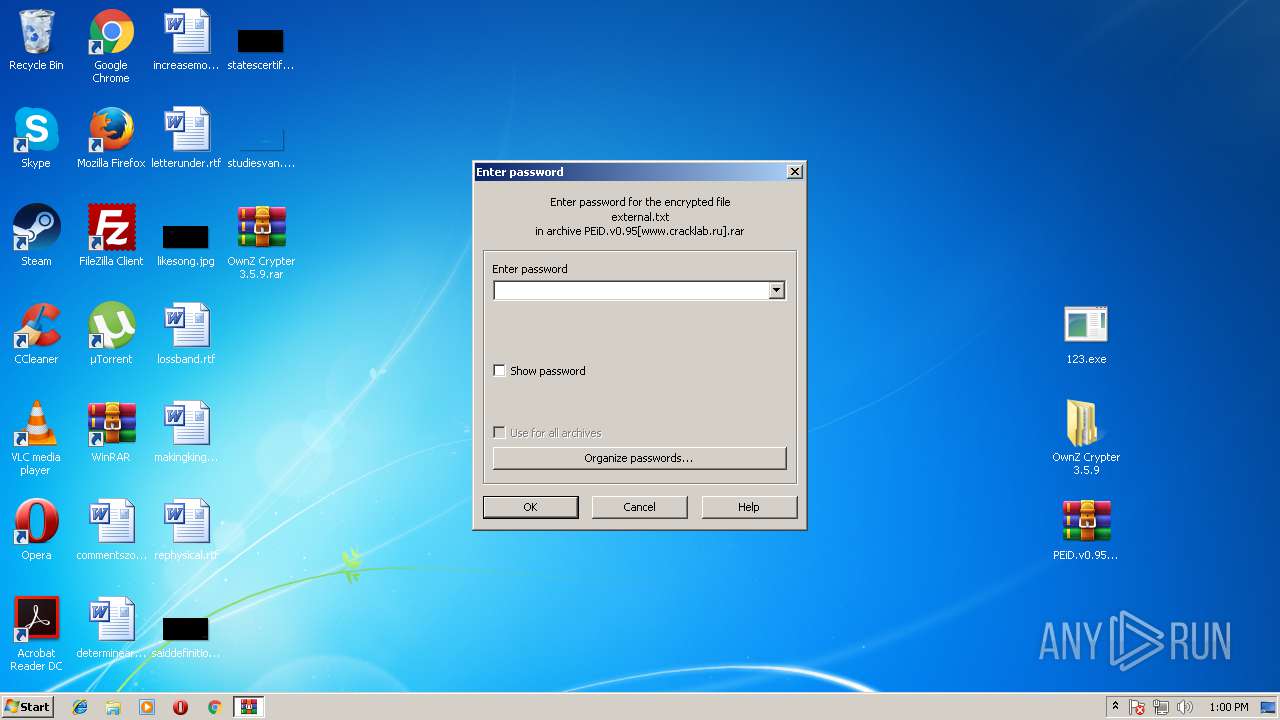The width and height of the screenshot is (1280, 720).
Task: Enable the Show password checkbox
Action: (500, 371)
